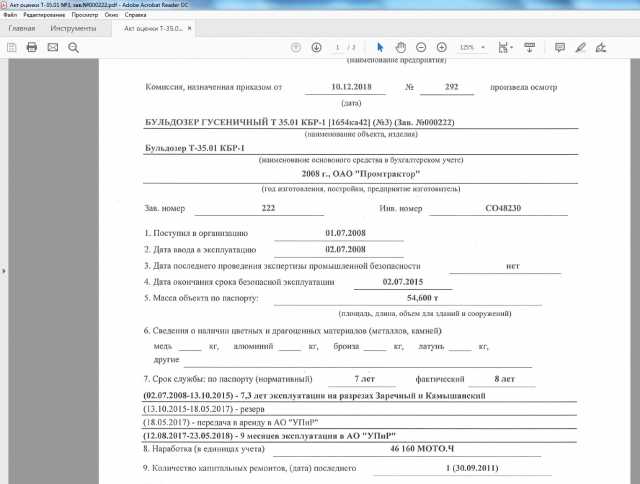Image resolution: width=640 pixels, height=484 pixels.
Task: Open the Find text magnifier icon
Action: (73, 48)
